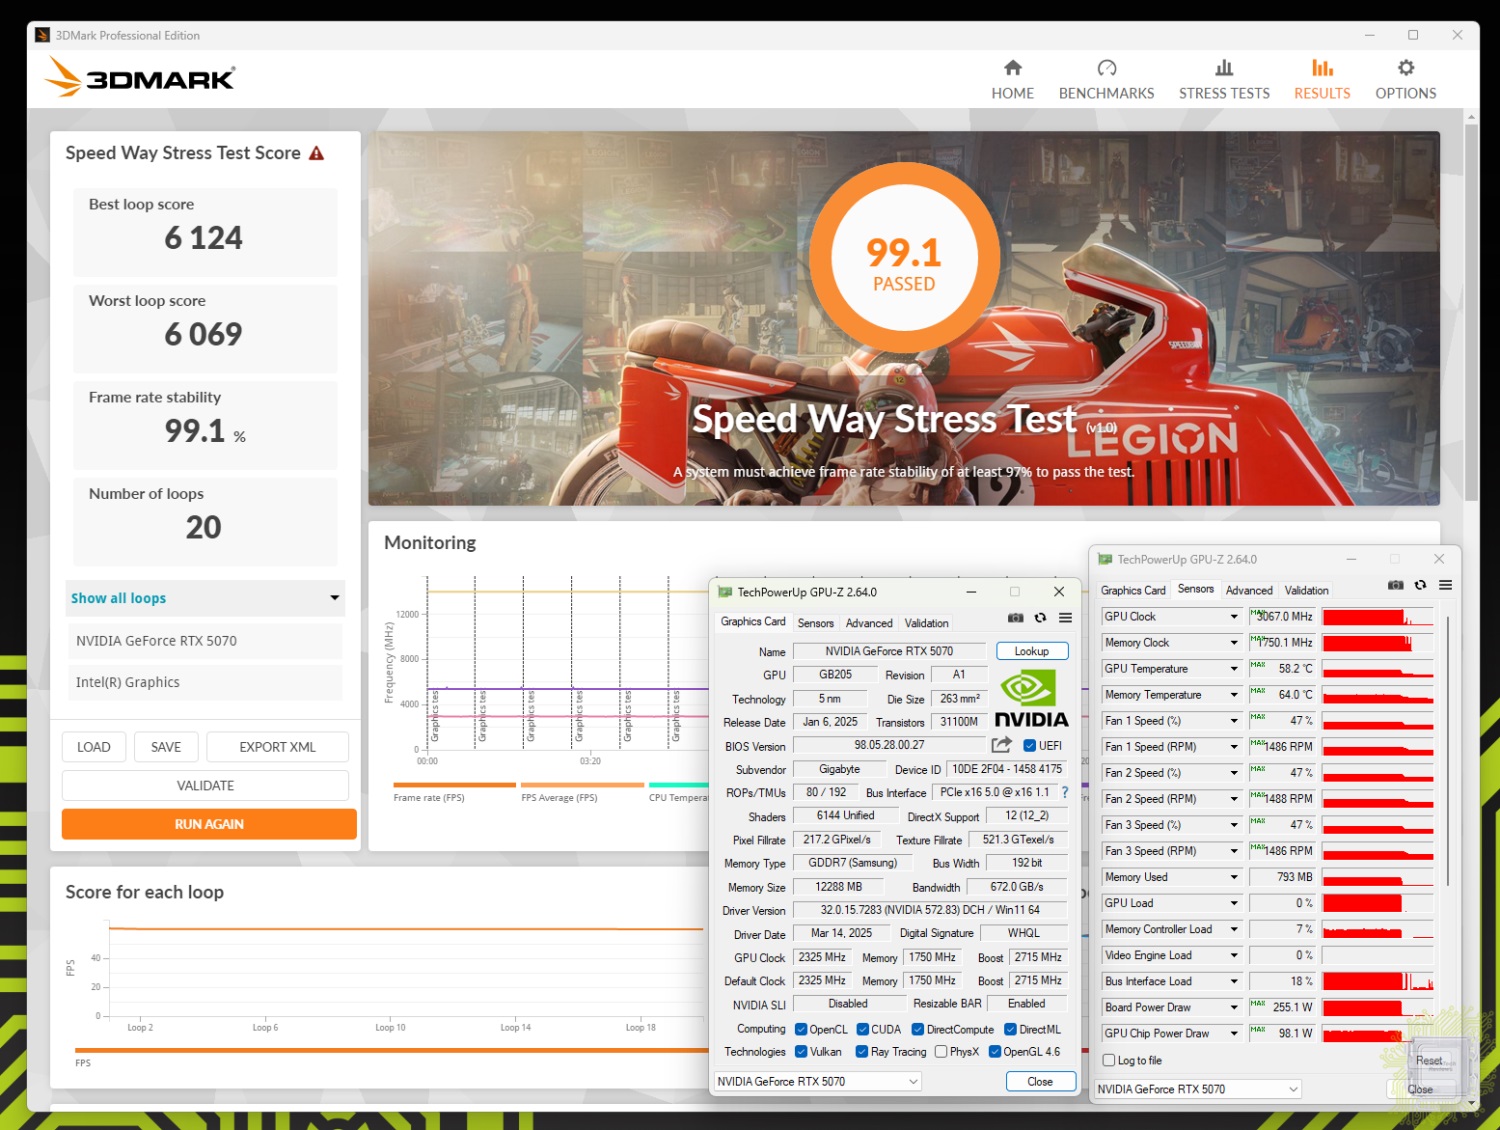Click the EXPORT XML button
This screenshot has width=1500, height=1130.
coord(277,747)
